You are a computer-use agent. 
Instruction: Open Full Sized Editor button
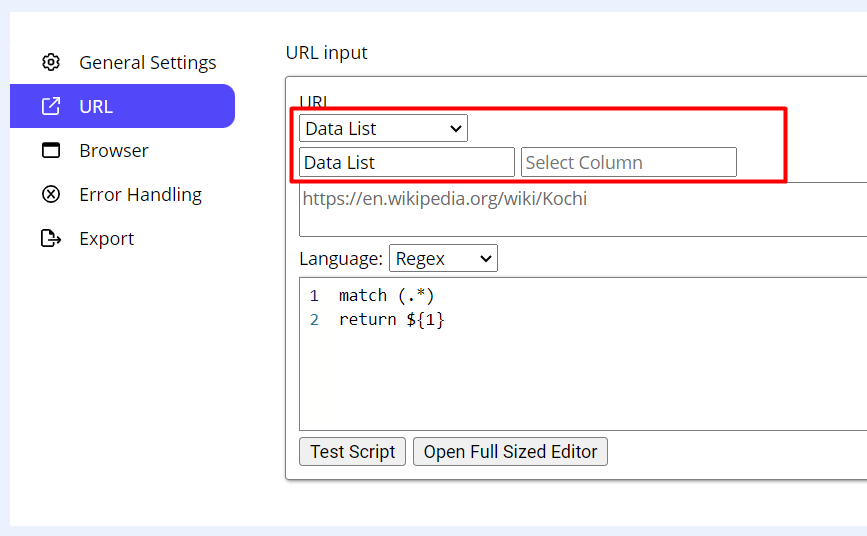coord(510,451)
